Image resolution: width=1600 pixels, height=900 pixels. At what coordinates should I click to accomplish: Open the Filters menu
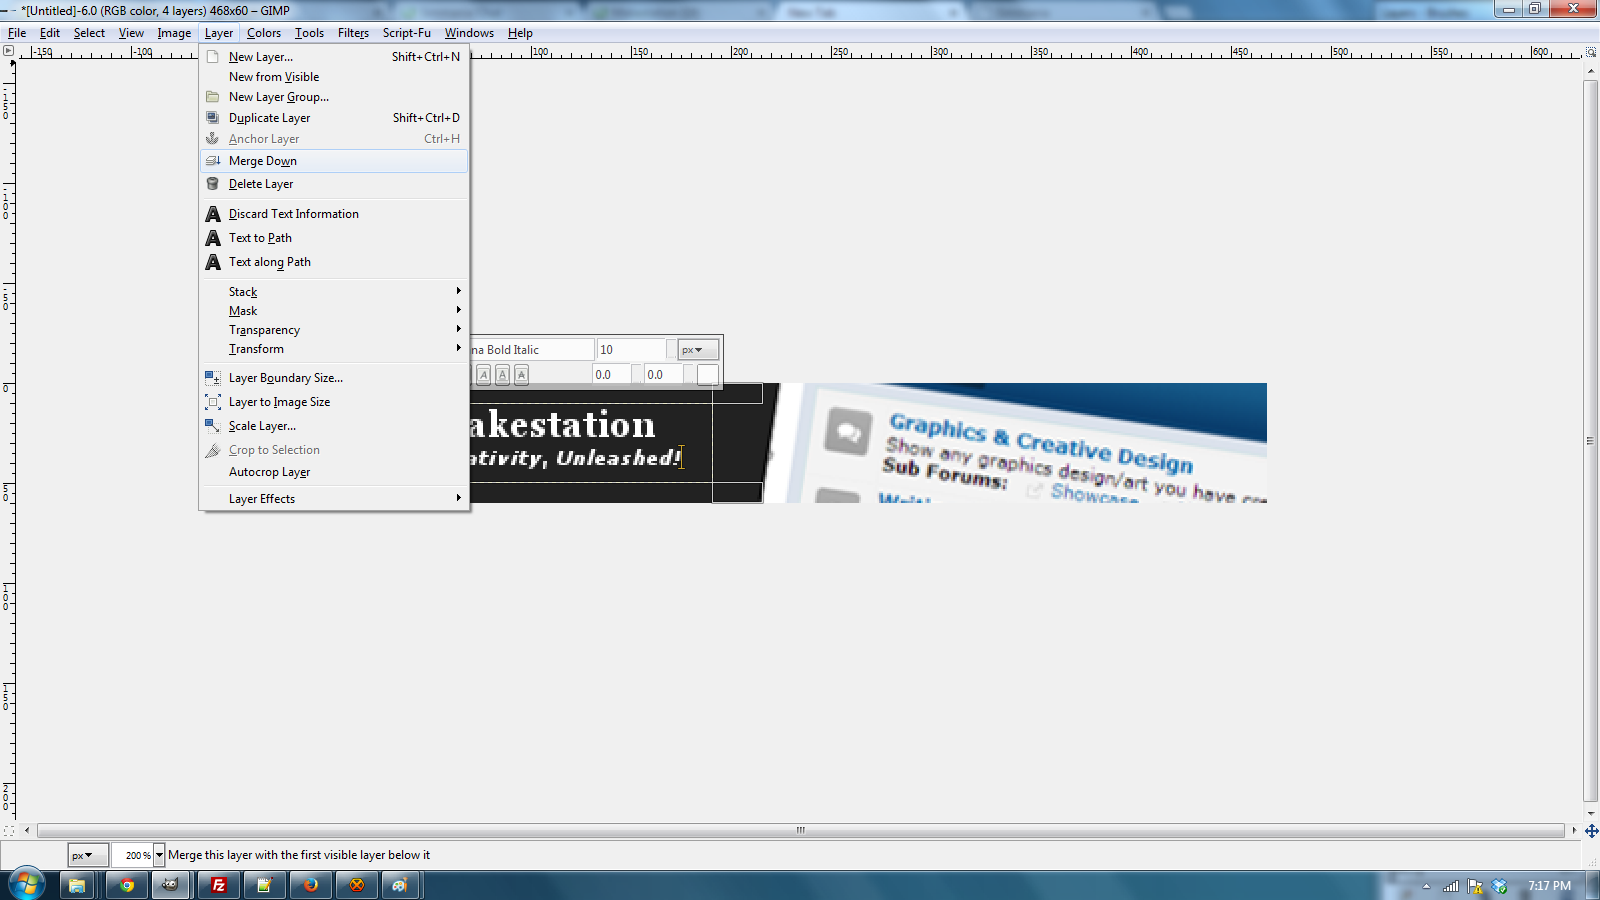353,33
